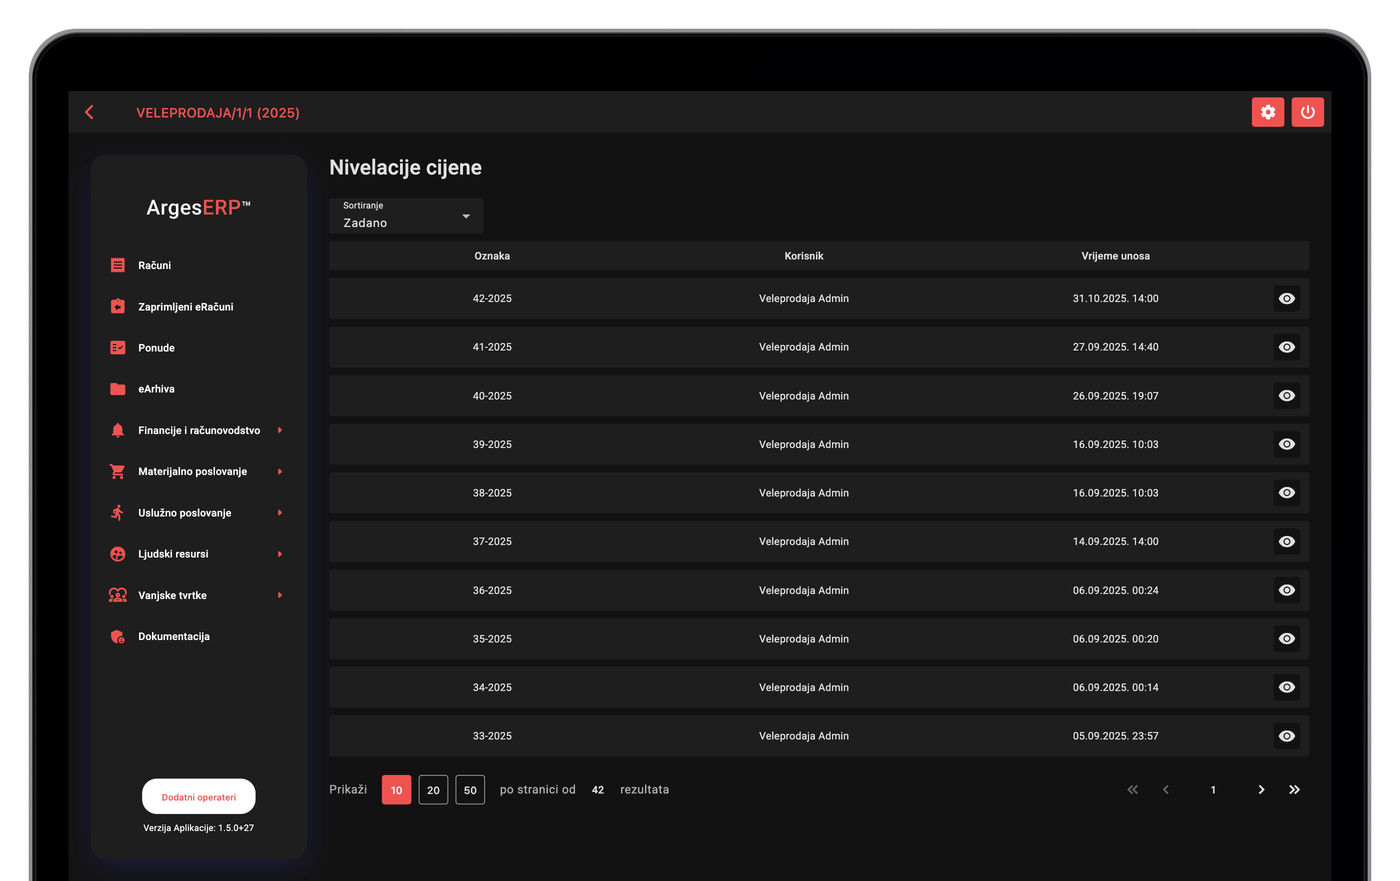Select the Ljudski resursi menu label
The height and width of the screenshot is (881, 1400).
click(x=173, y=554)
